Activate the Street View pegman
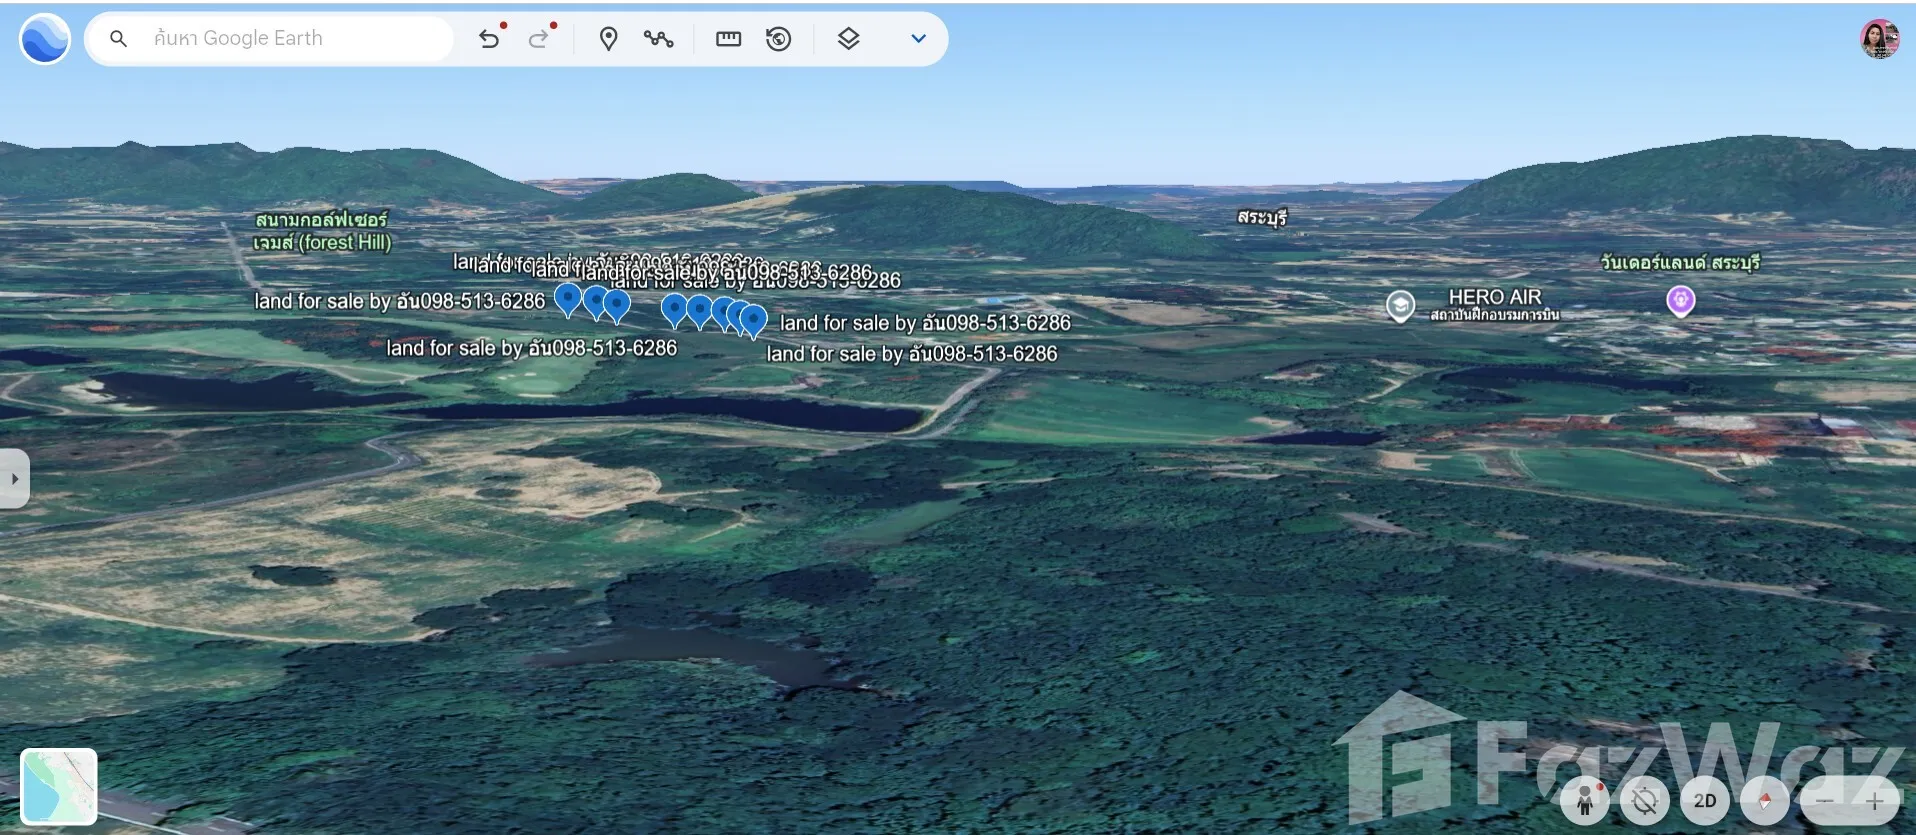1916x835 pixels. click(1585, 801)
